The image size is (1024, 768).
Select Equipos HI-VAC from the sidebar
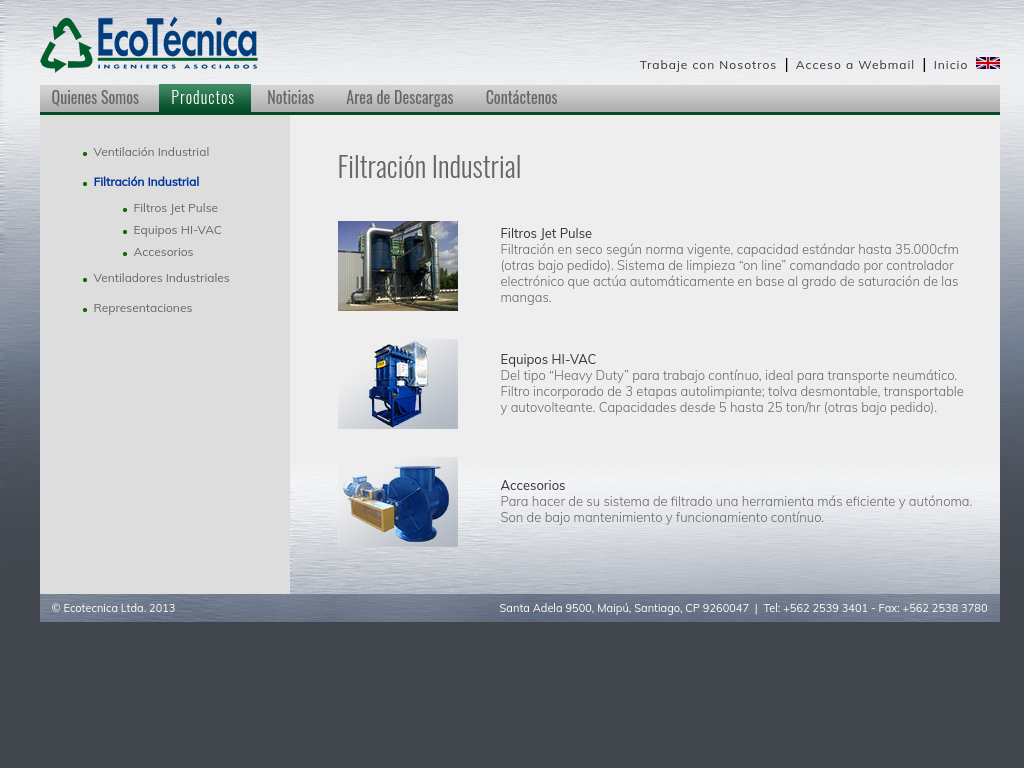[x=178, y=230]
